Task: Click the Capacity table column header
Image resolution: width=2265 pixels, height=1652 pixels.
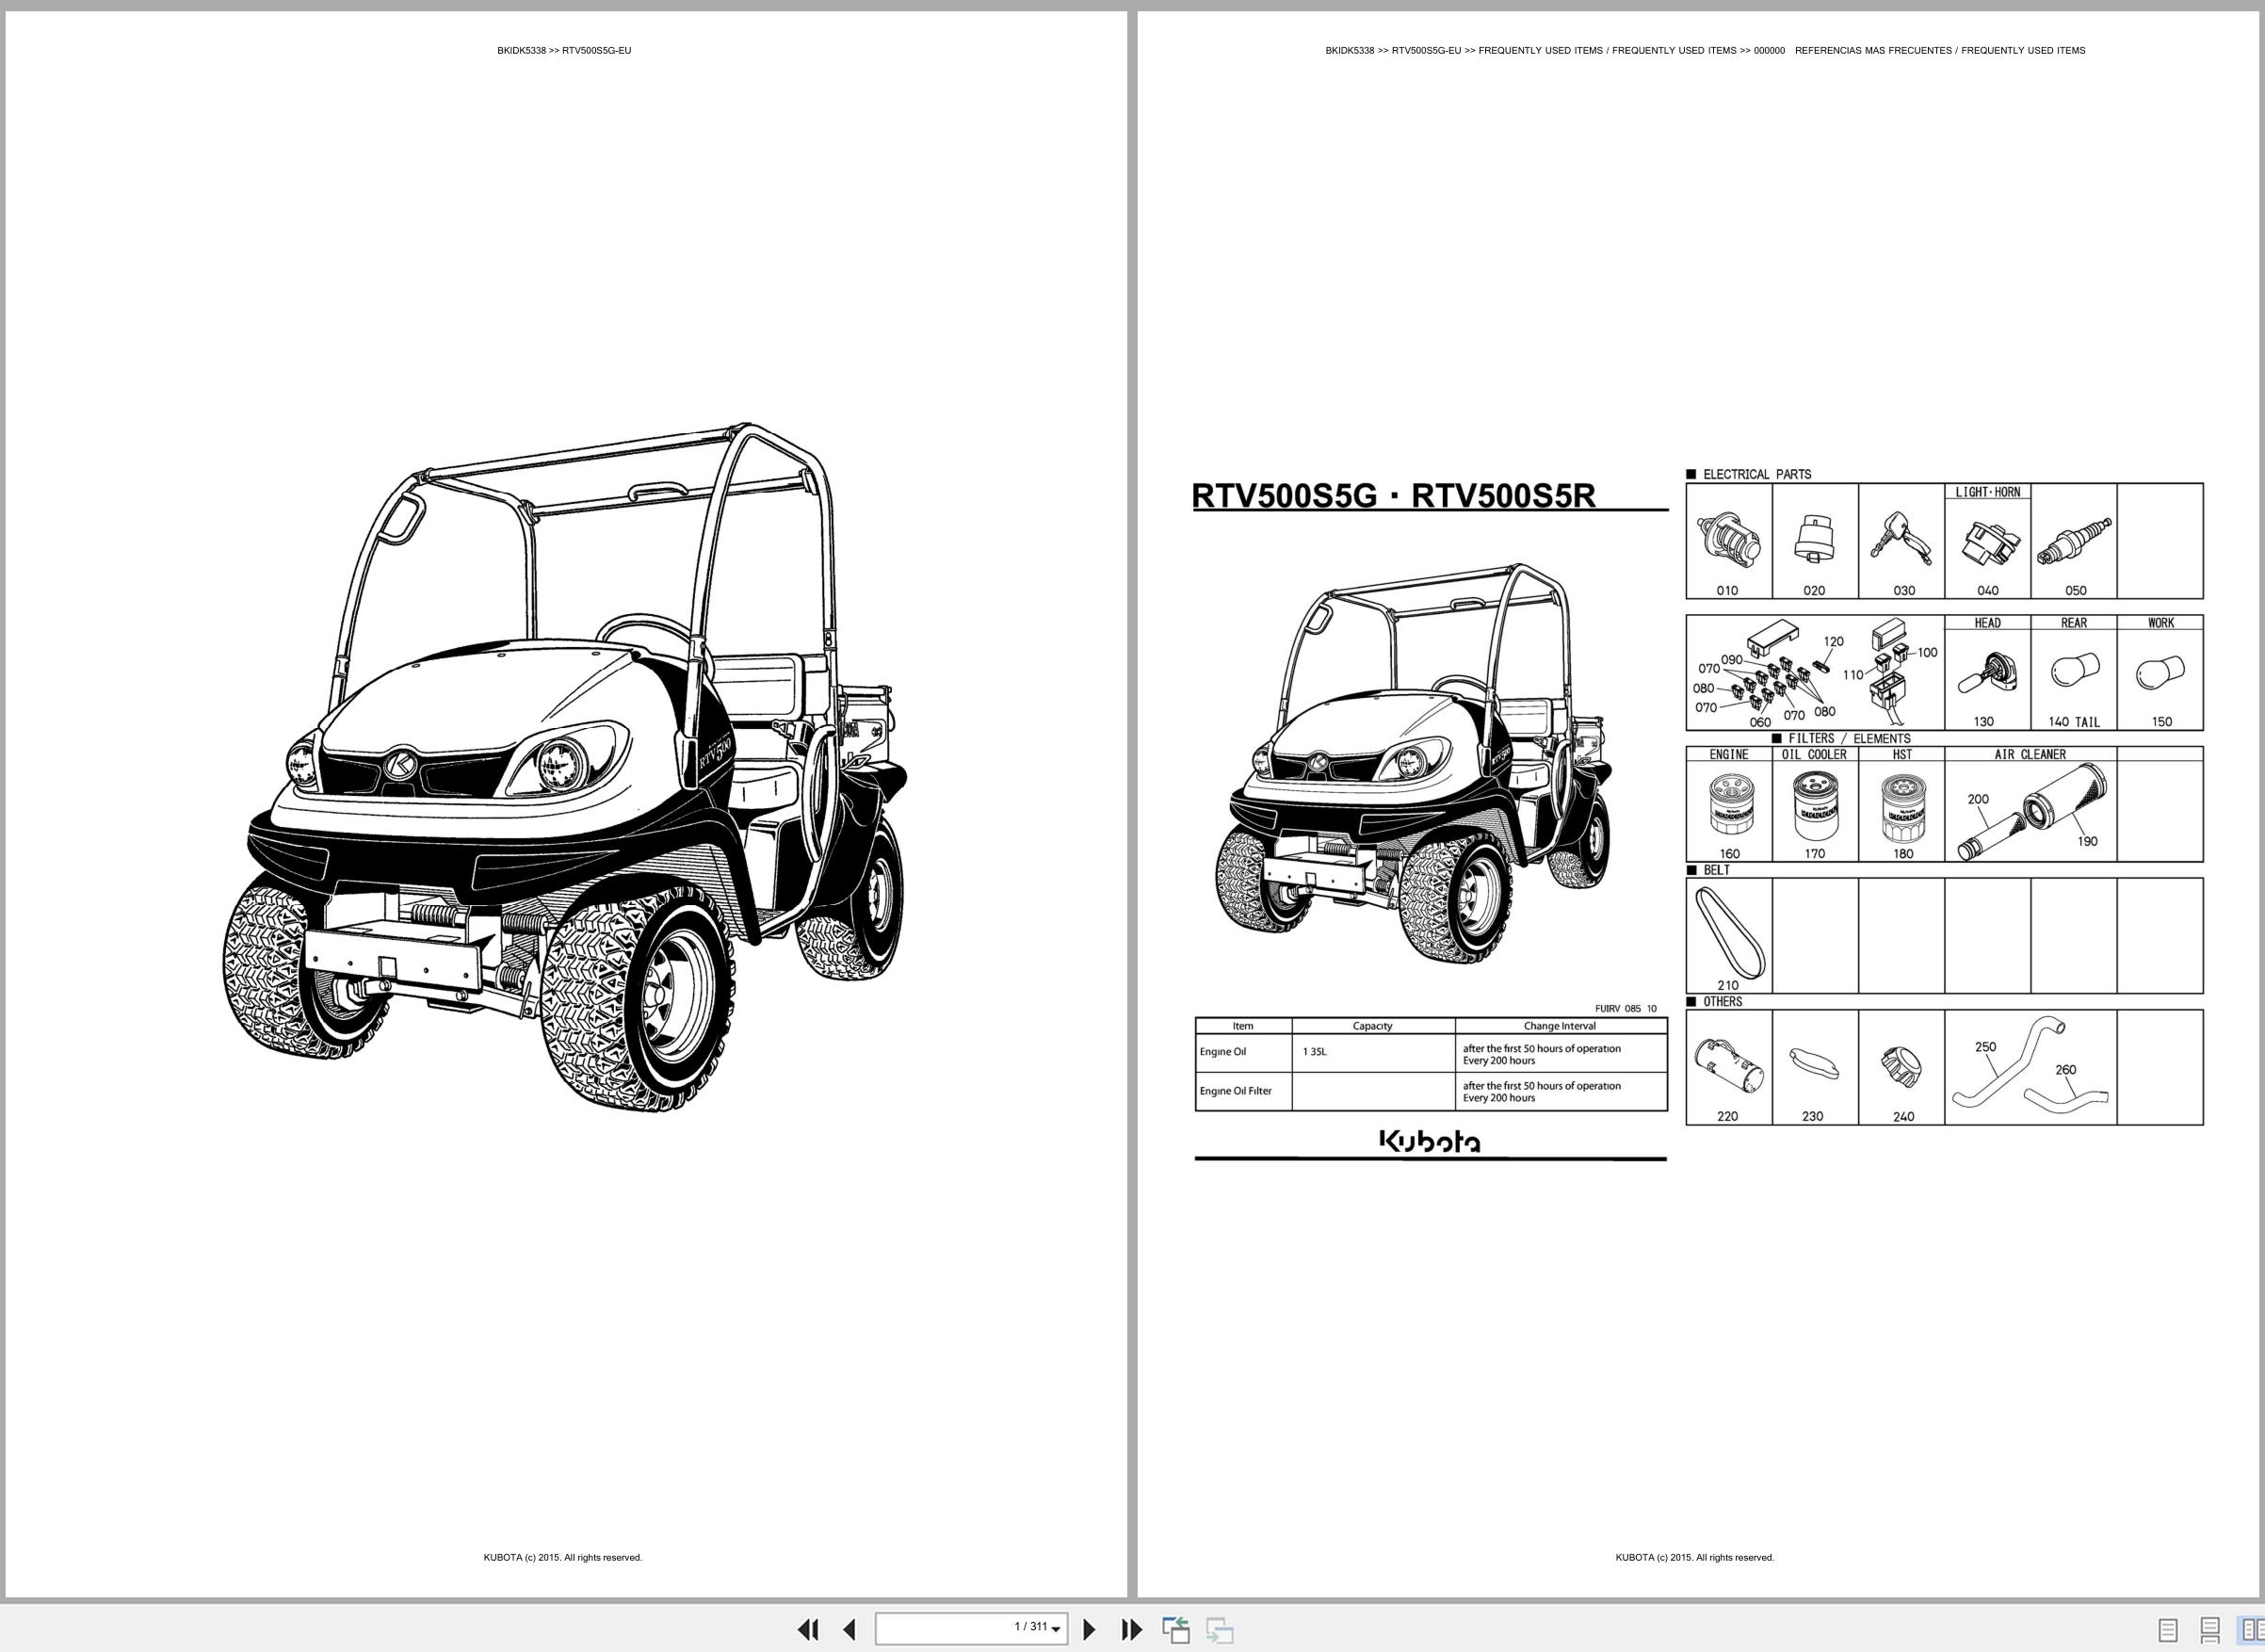Action: [1372, 1026]
